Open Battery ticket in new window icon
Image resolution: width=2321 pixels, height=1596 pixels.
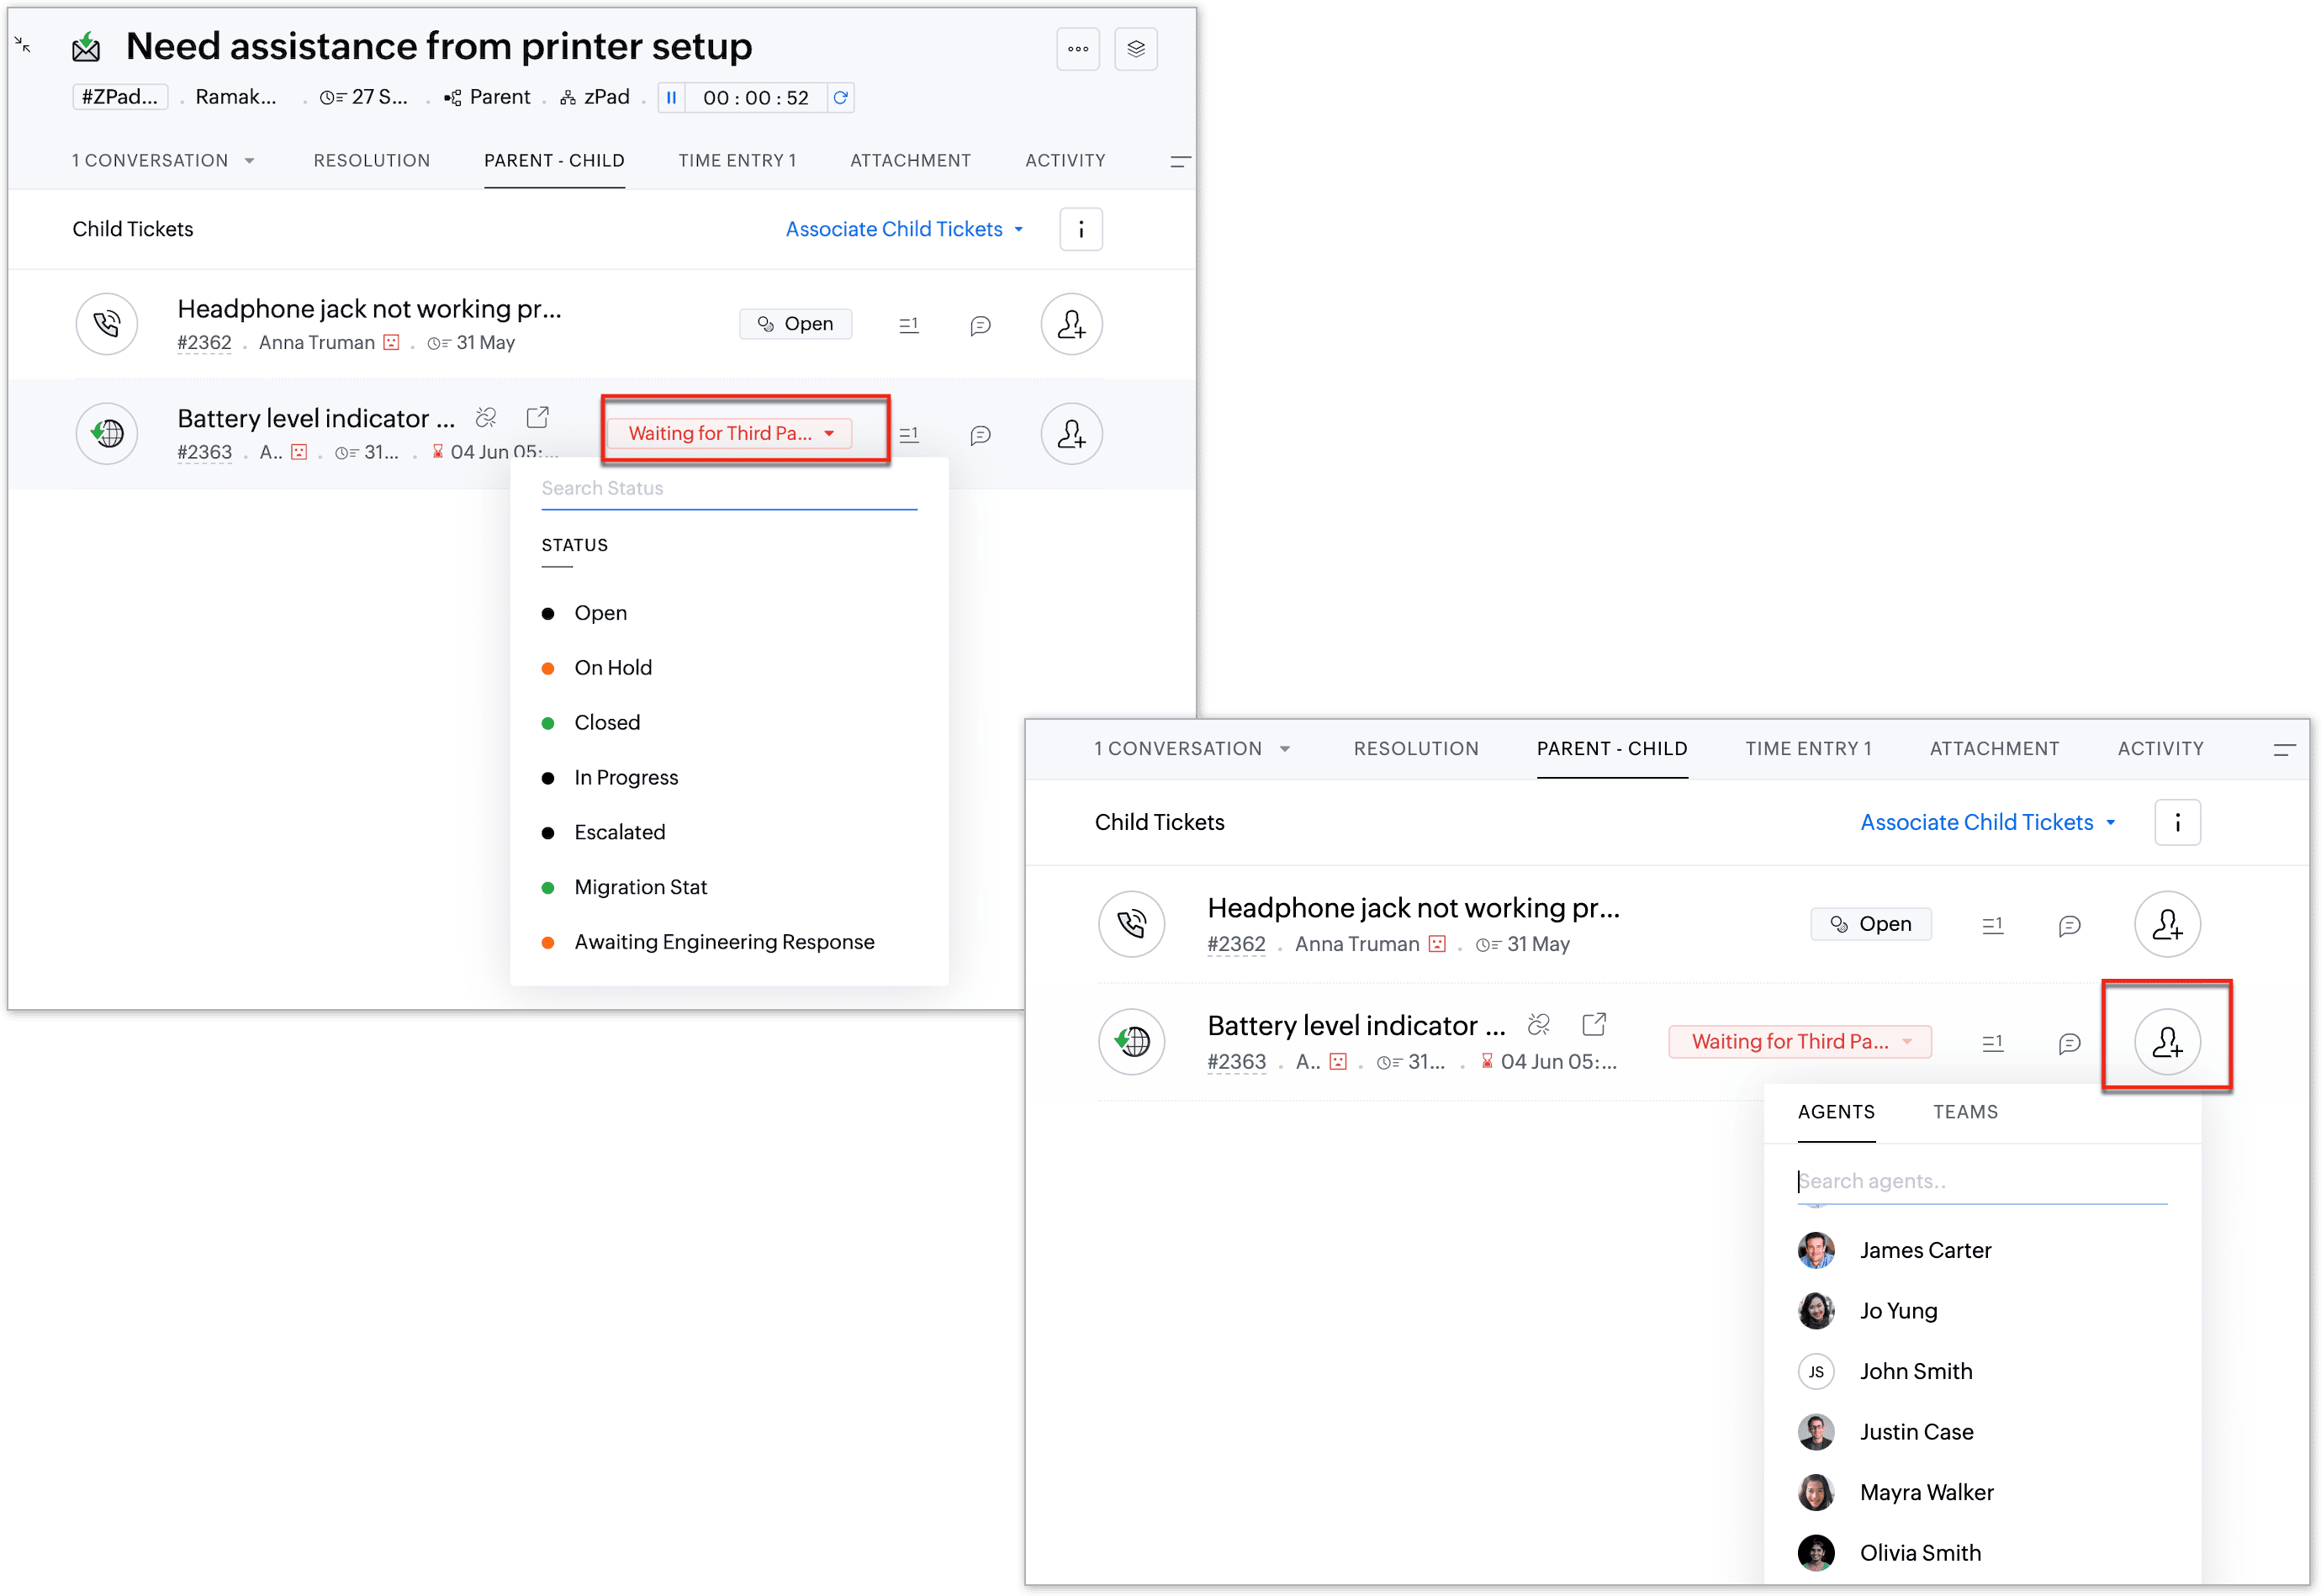pos(537,417)
